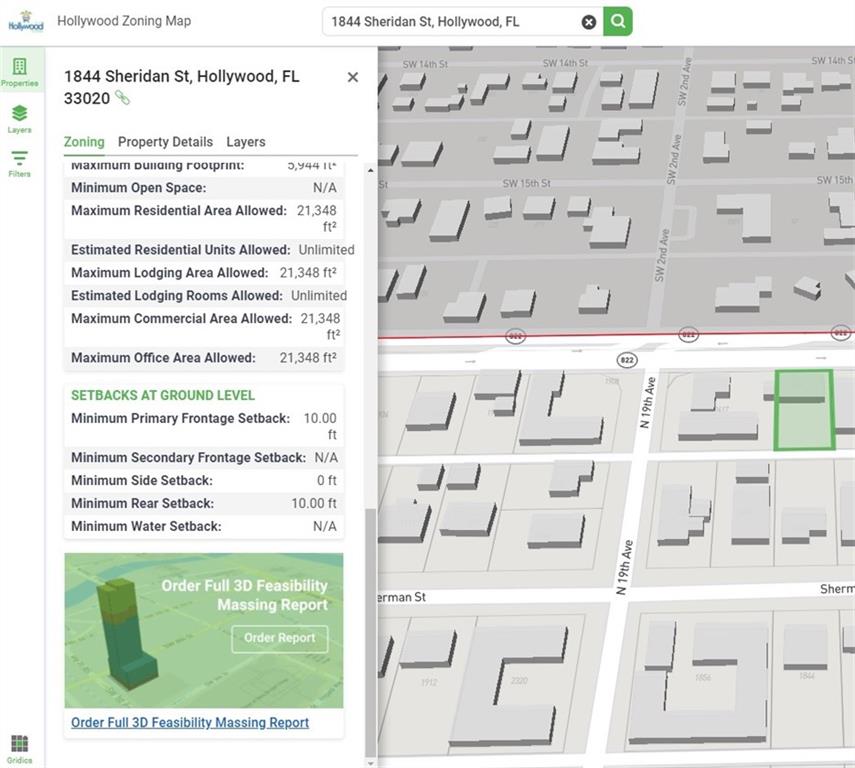Switch to the Zoning tab

pyautogui.click(x=84, y=142)
